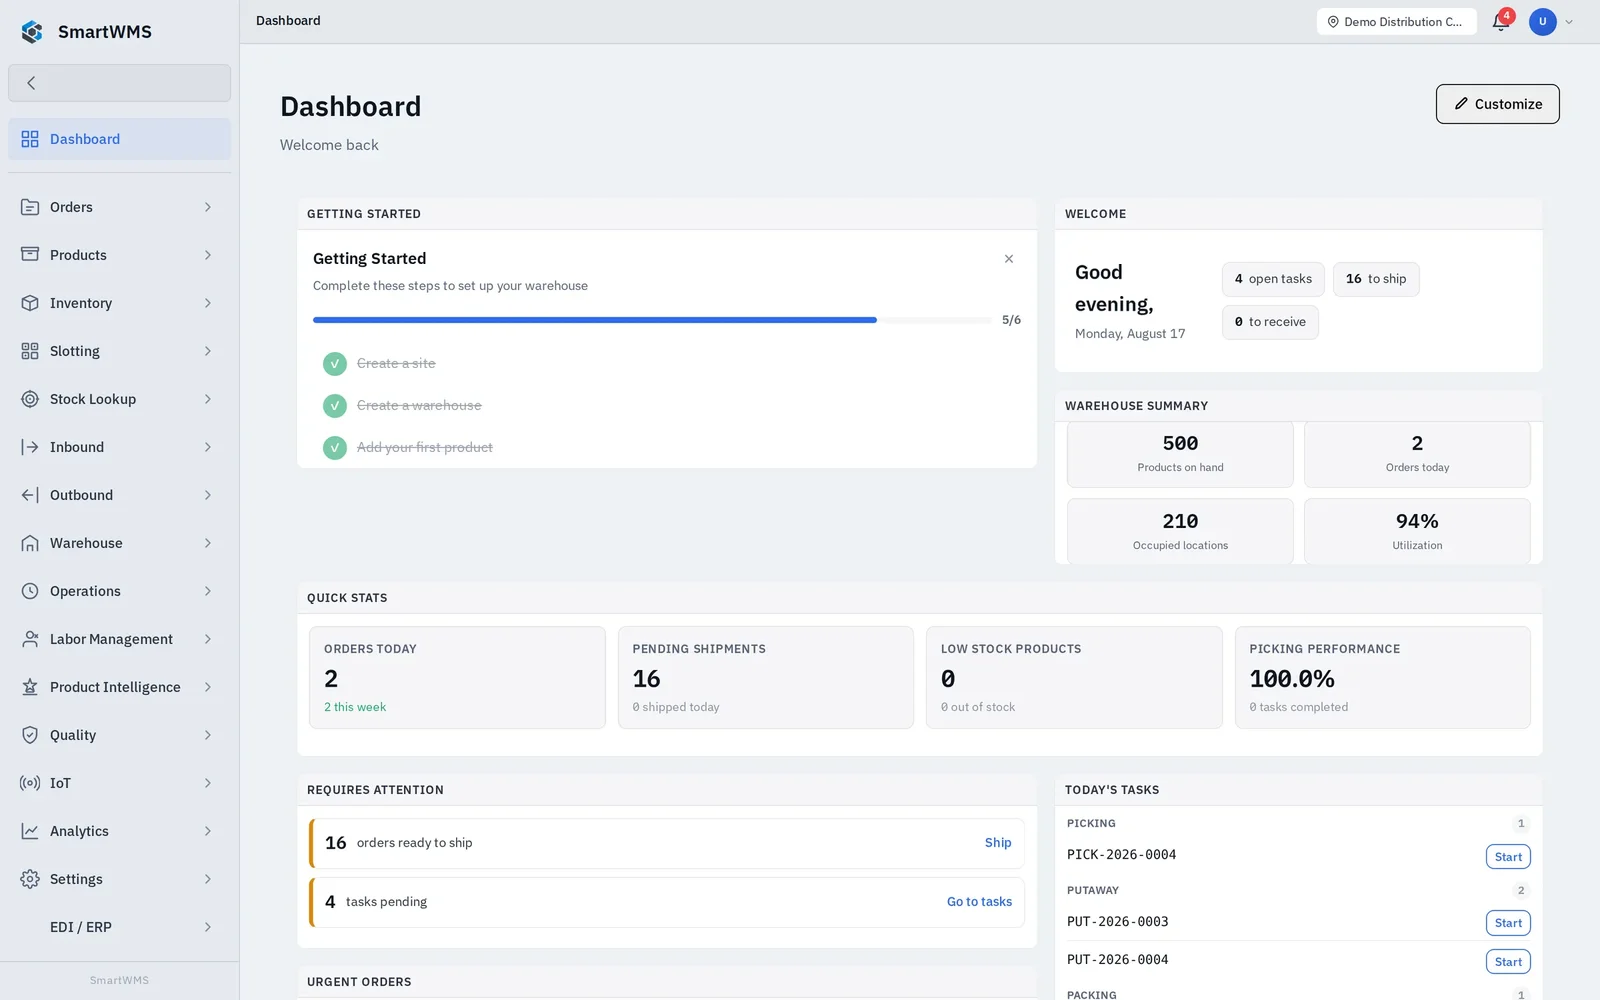Image resolution: width=1600 pixels, height=1000 pixels.
Task: Click the 210 Occupied locations tile
Action: (x=1180, y=531)
